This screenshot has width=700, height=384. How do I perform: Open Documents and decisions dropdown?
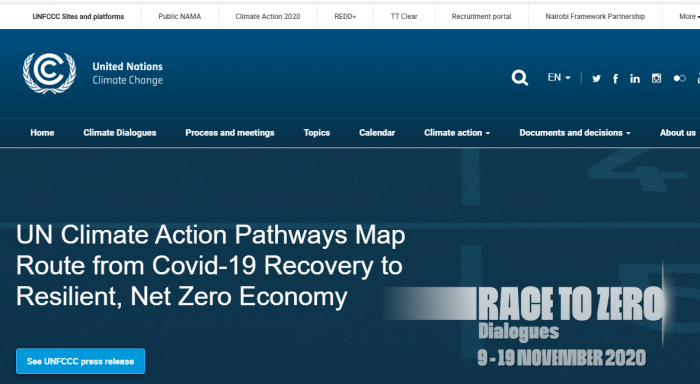tap(575, 133)
